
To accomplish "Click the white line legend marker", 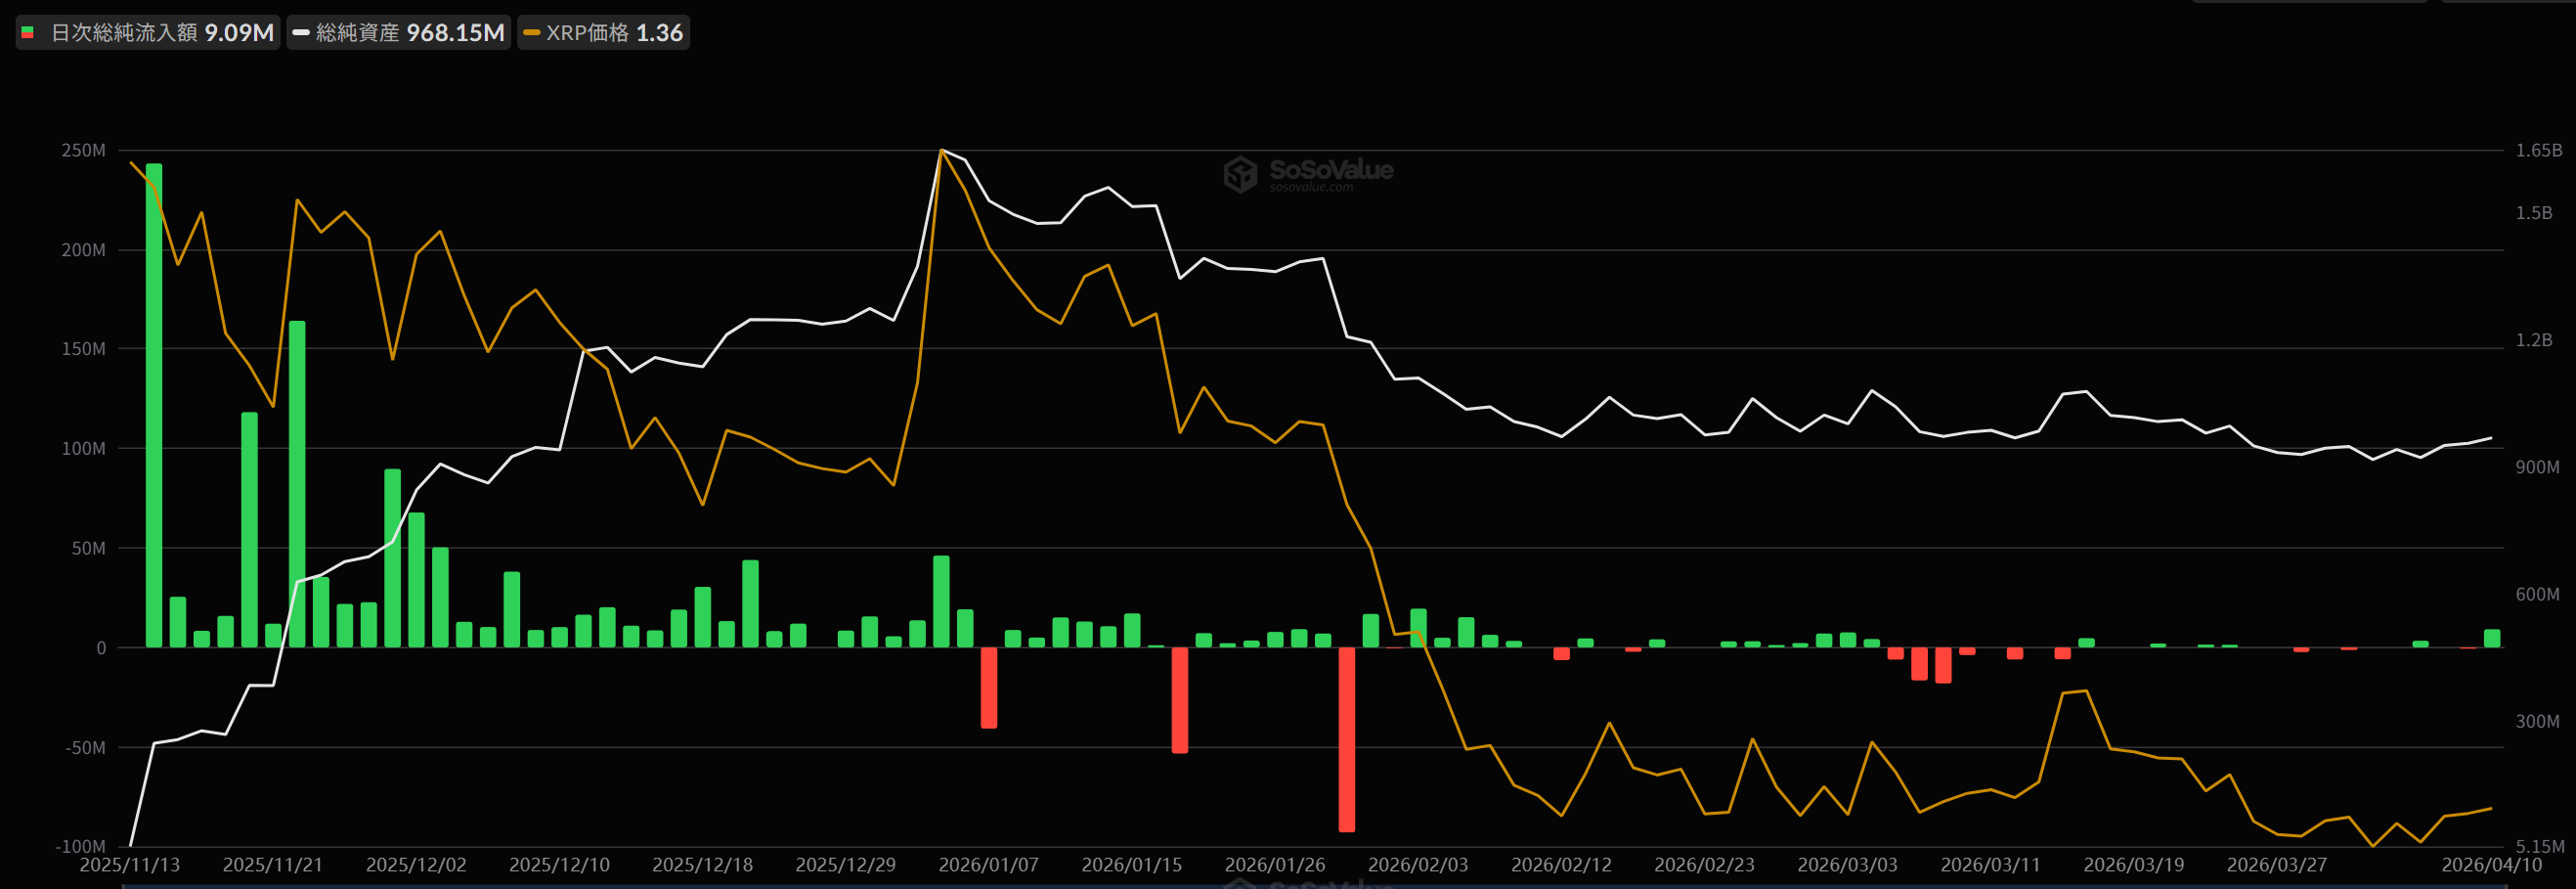I will (300, 33).
